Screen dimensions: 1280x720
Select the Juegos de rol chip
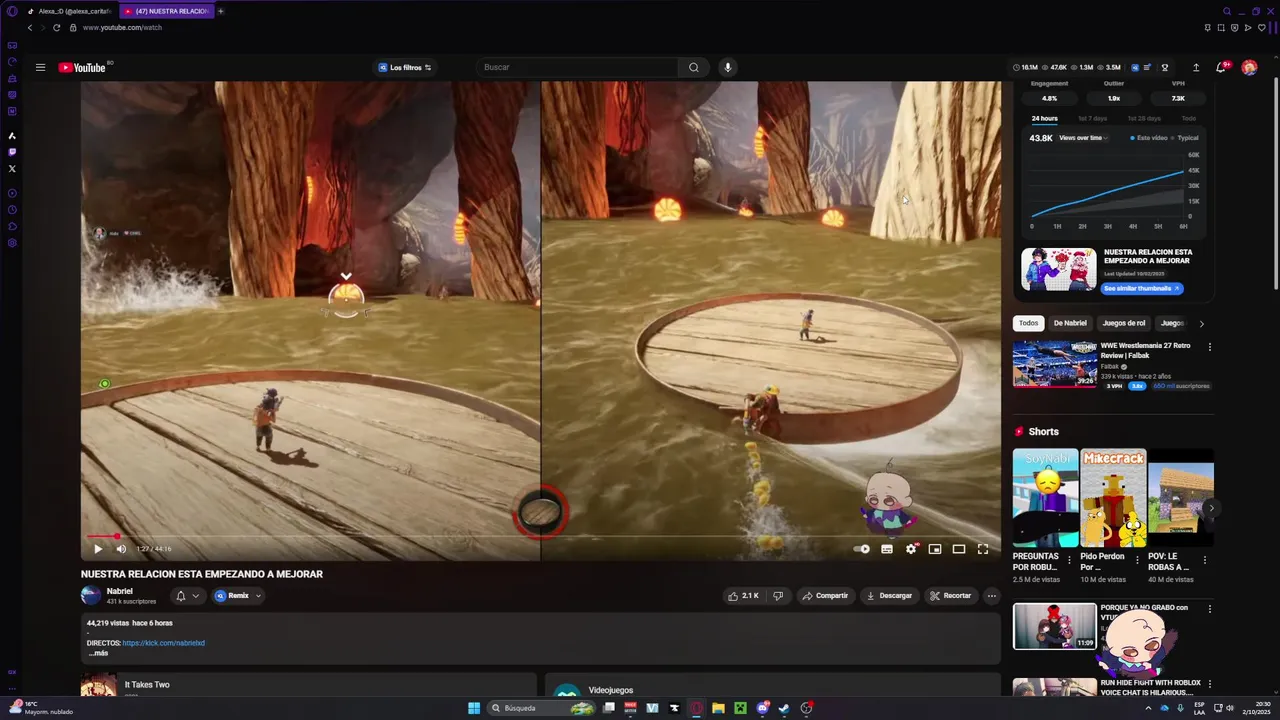(x=1123, y=323)
